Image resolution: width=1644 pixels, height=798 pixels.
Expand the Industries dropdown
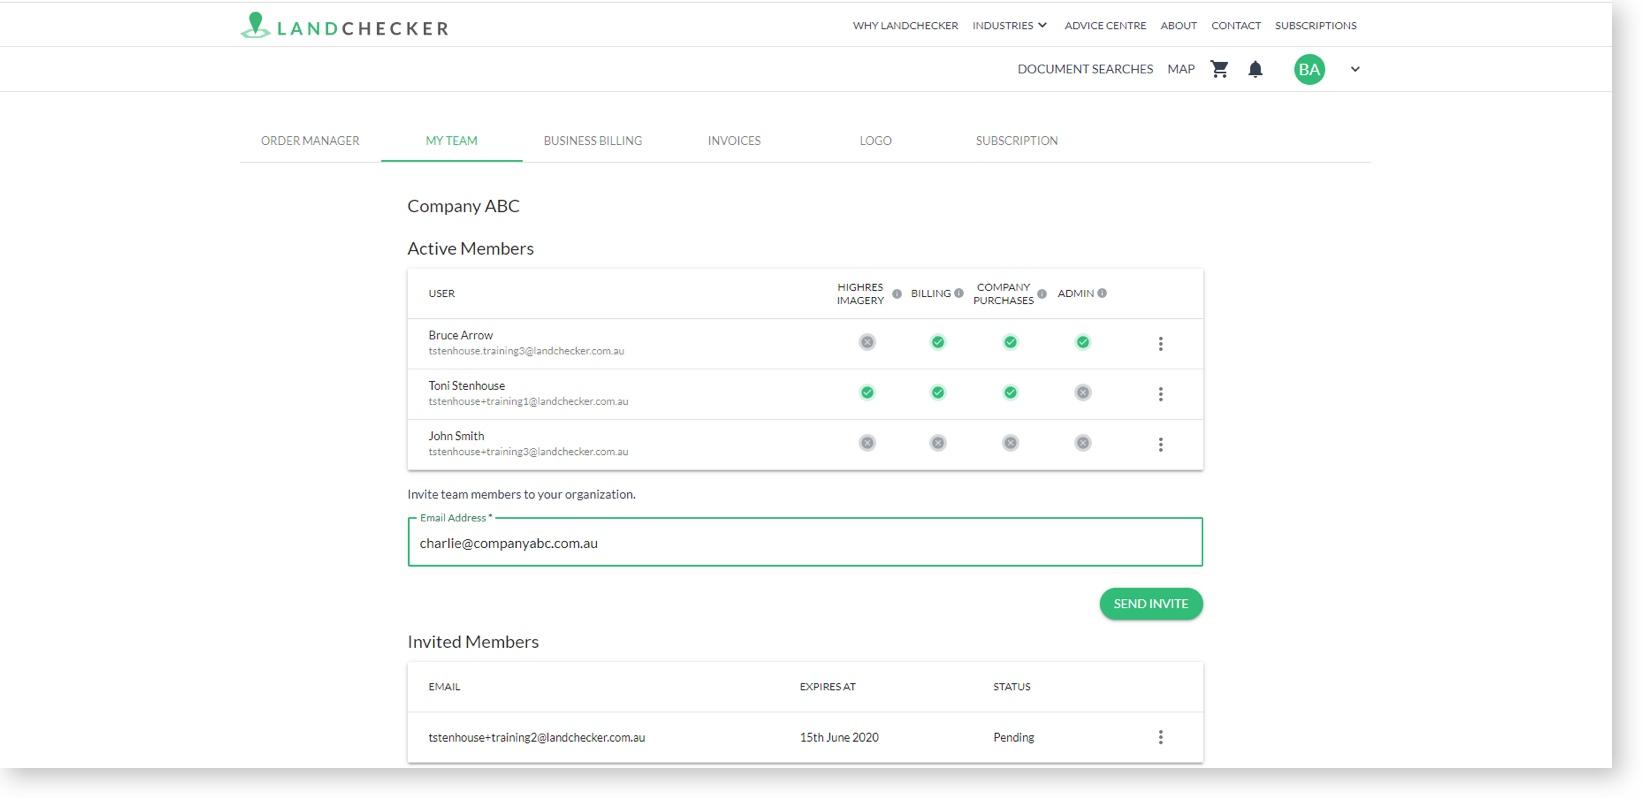click(1010, 26)
